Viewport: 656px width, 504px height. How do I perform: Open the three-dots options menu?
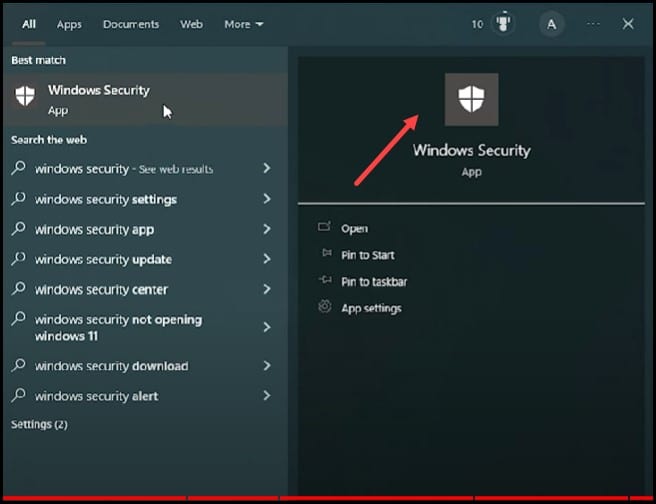(593, 24)
